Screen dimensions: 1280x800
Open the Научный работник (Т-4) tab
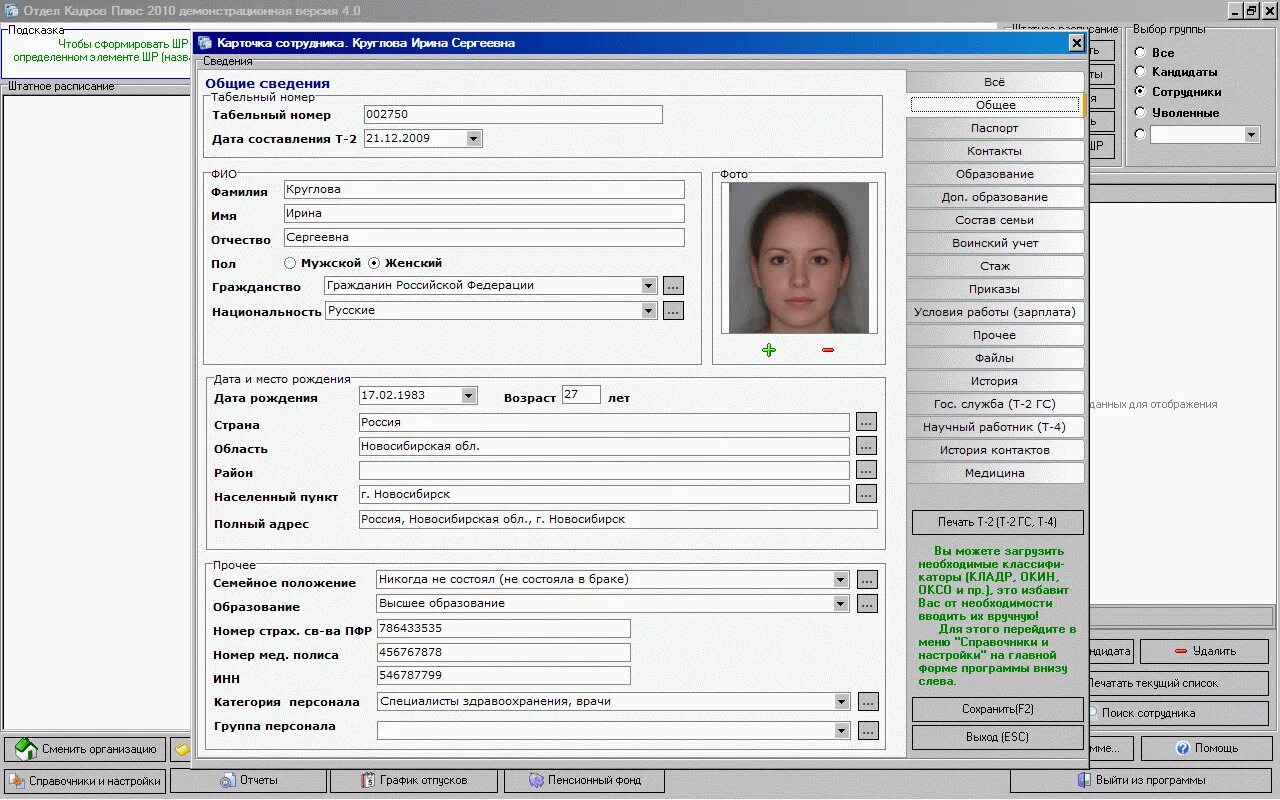click(x=995, y=427)
